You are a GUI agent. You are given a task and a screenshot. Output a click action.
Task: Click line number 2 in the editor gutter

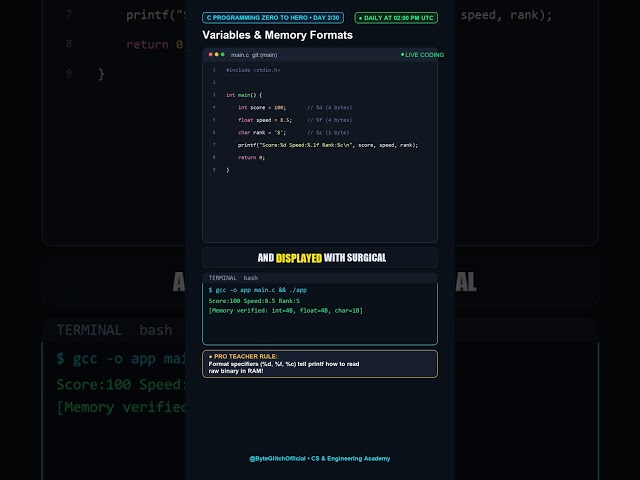click(x=214, y=82)
